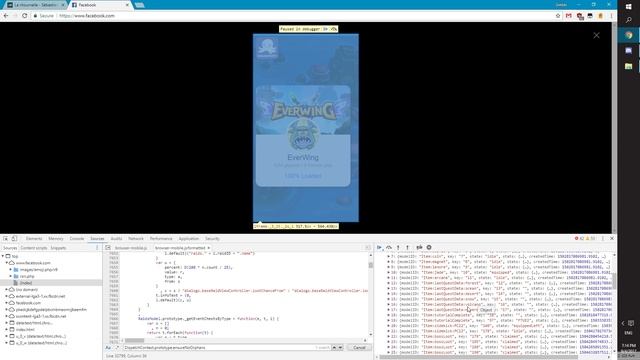640x360 pixels.
Task: Switch to the Network tab
Action: (x=136, y=238)
